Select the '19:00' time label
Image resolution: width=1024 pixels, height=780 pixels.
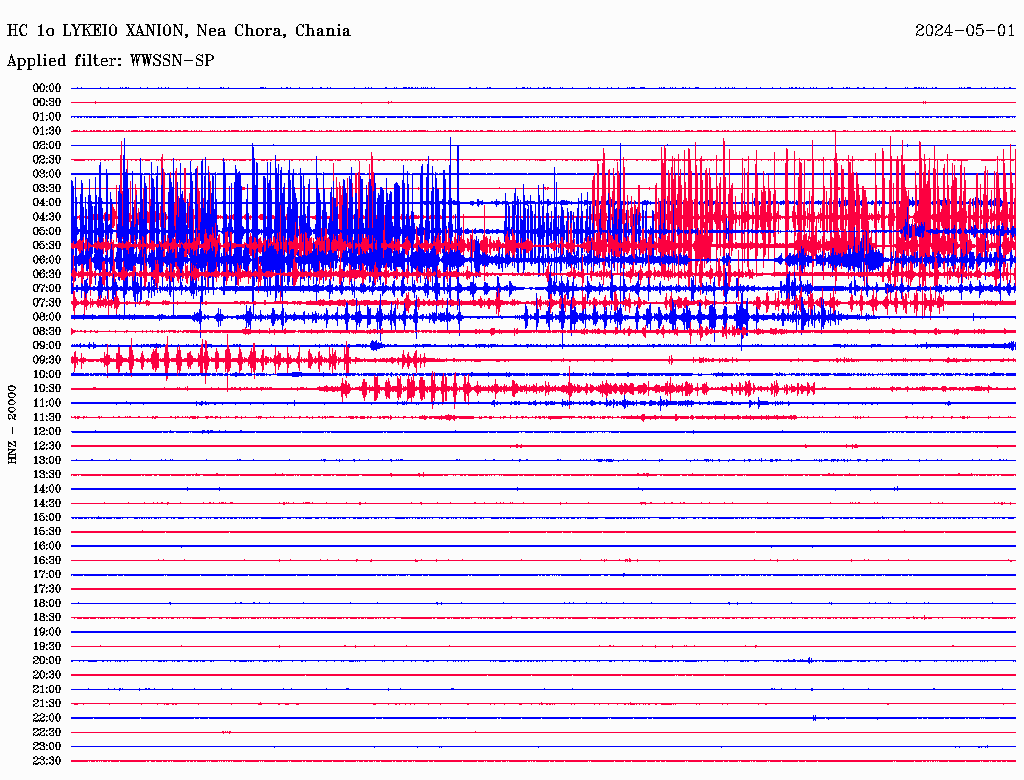[x=47, y=632]
